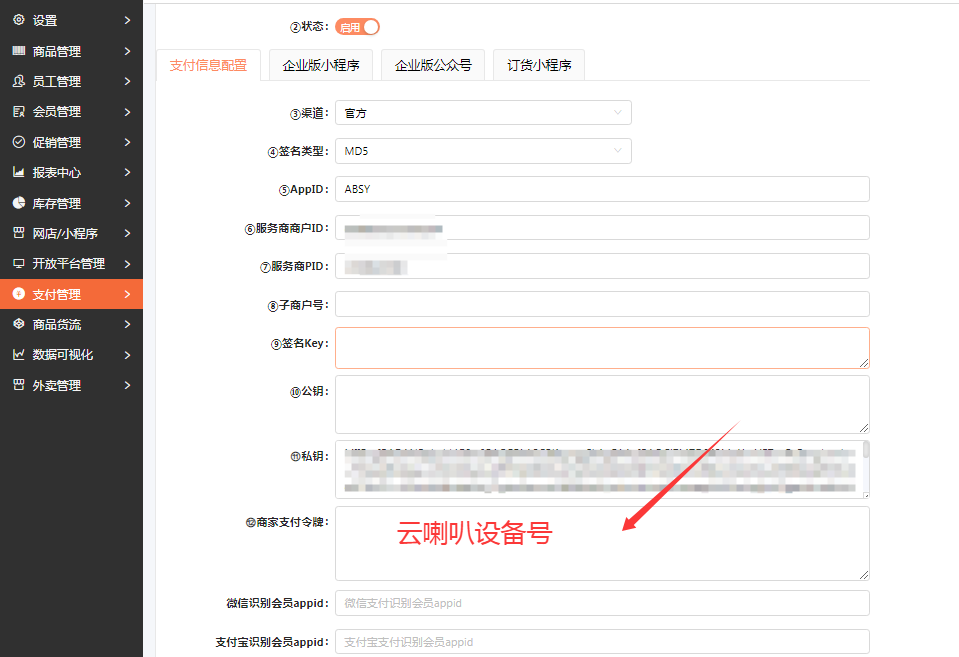Viewport: 959px width, 657px height.
Task: Click the 员工管理 person icon
Action: coord(18,81)
